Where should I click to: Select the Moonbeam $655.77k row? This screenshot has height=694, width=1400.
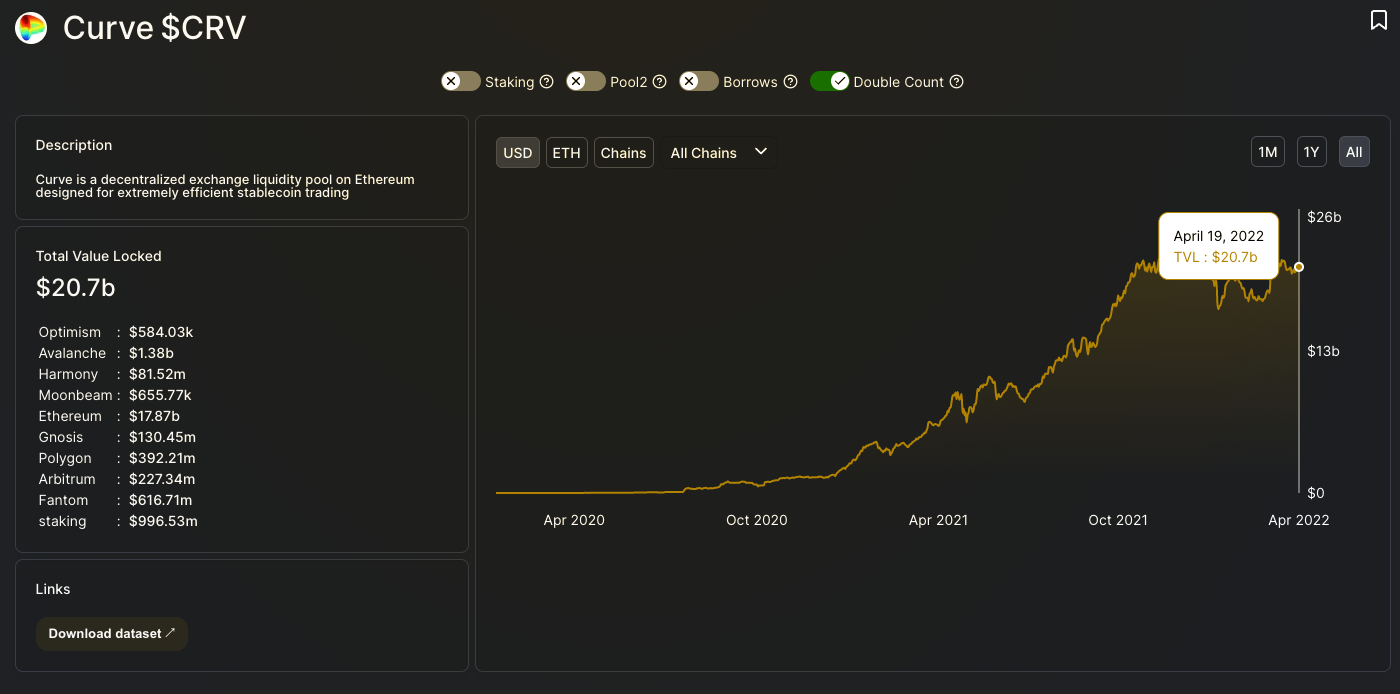click(115, 395)
